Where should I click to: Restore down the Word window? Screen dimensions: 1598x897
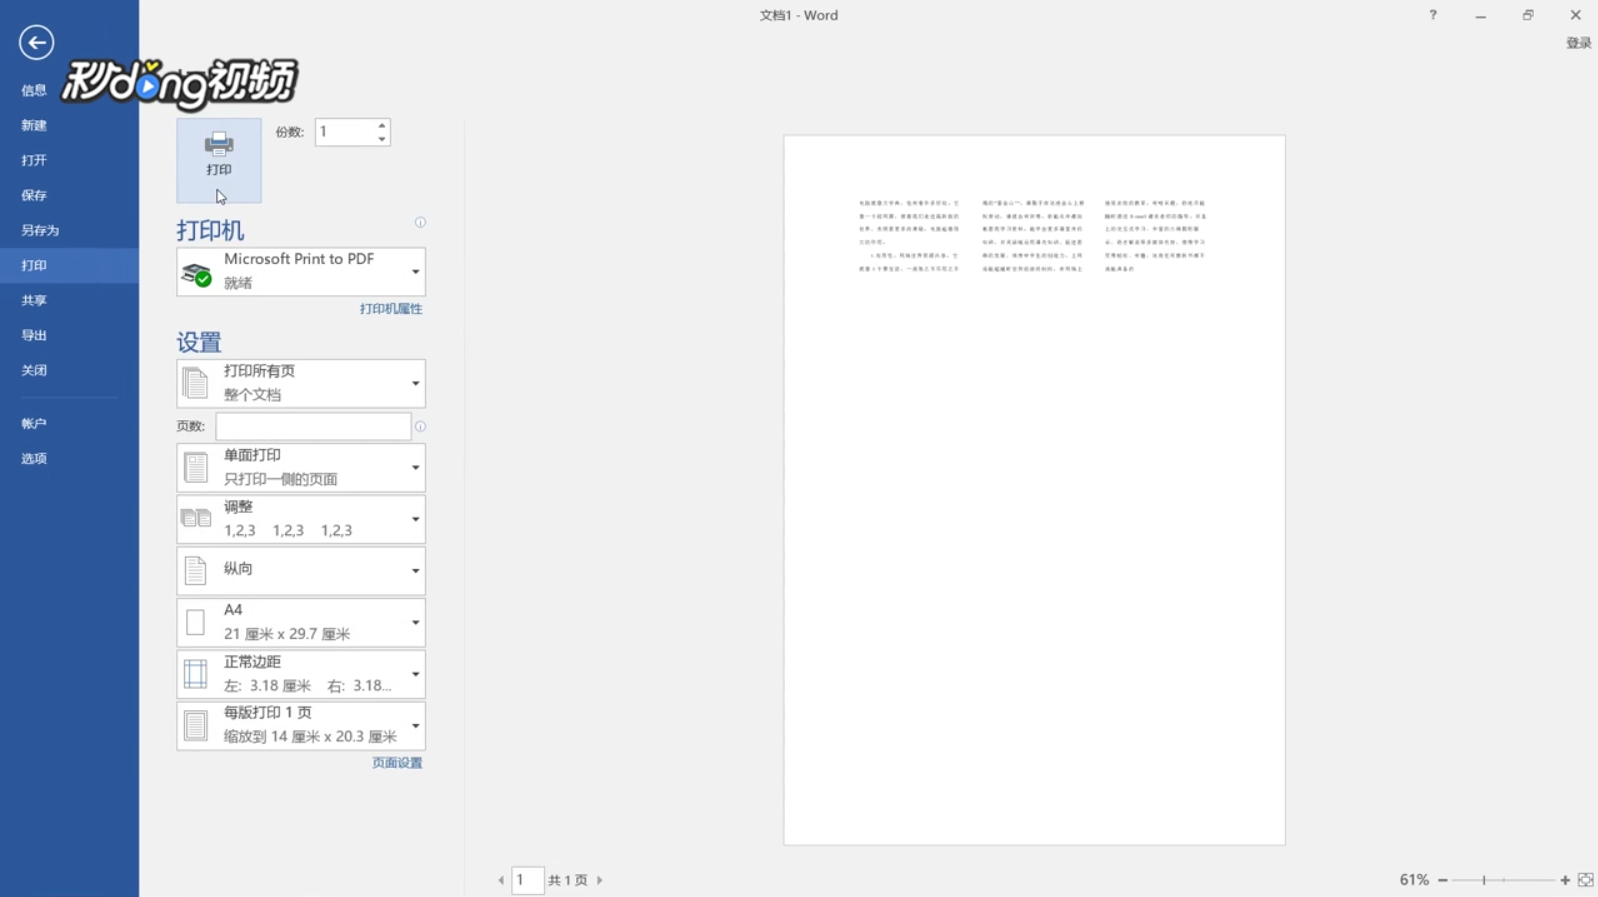pyautogui.click(x=1528, y=15)
